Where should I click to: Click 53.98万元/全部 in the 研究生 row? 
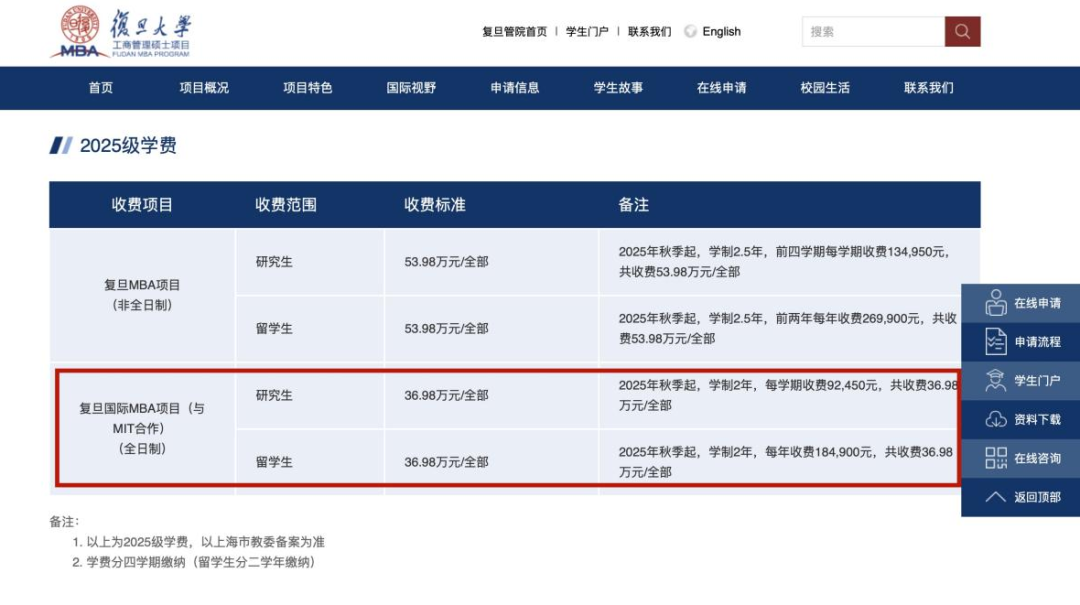click(446, 262)
